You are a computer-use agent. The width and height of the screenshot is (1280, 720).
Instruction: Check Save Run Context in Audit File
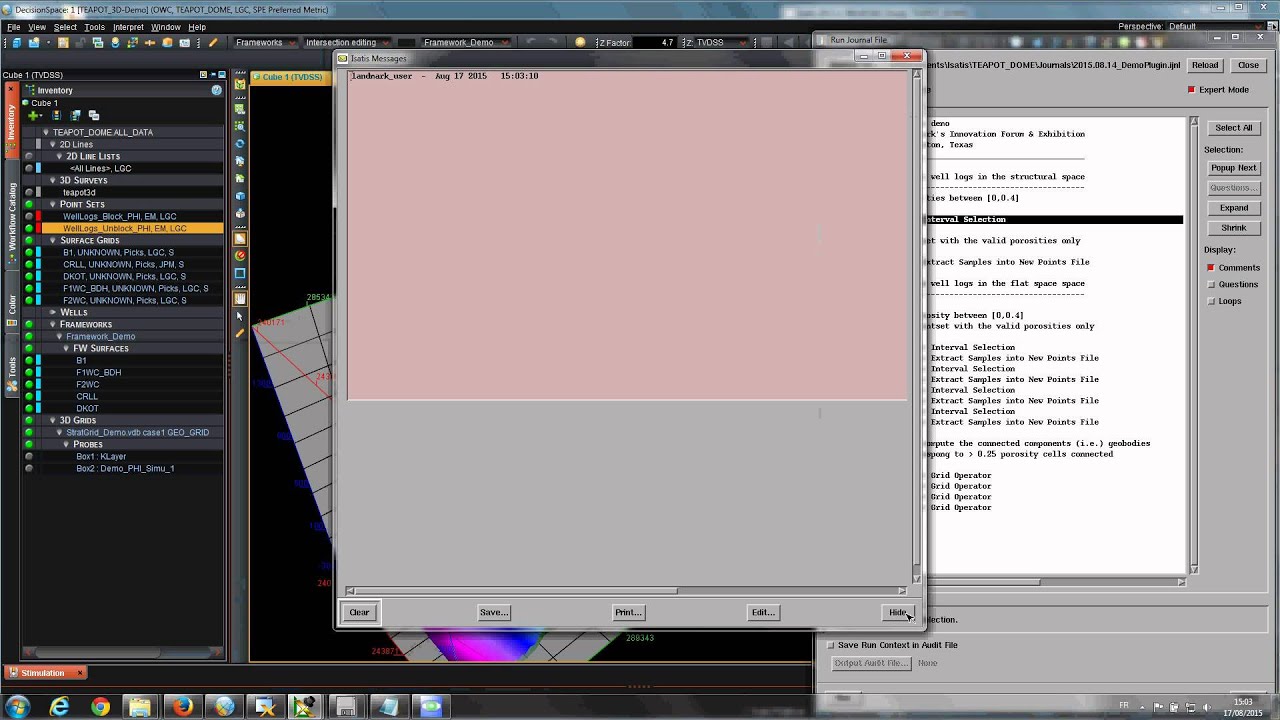[x=830, y=645]
